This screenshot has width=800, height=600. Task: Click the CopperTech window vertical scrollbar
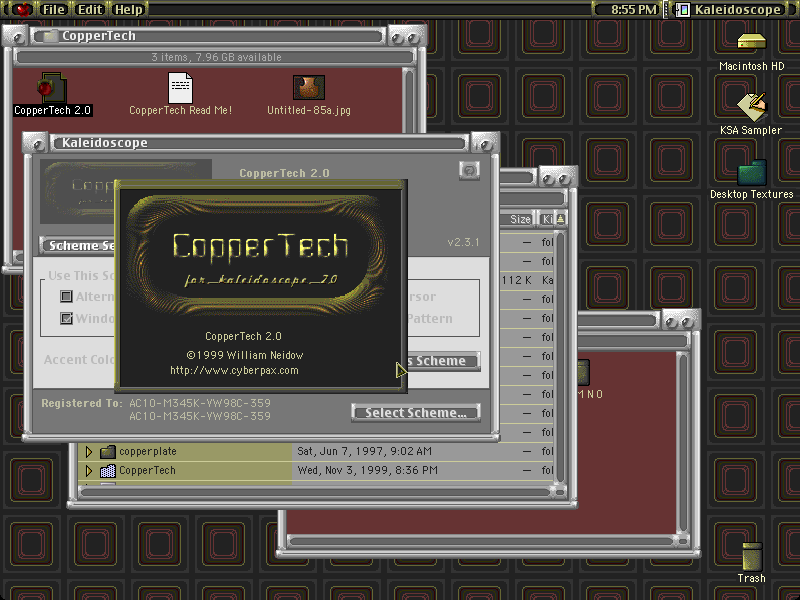(409, 101)
